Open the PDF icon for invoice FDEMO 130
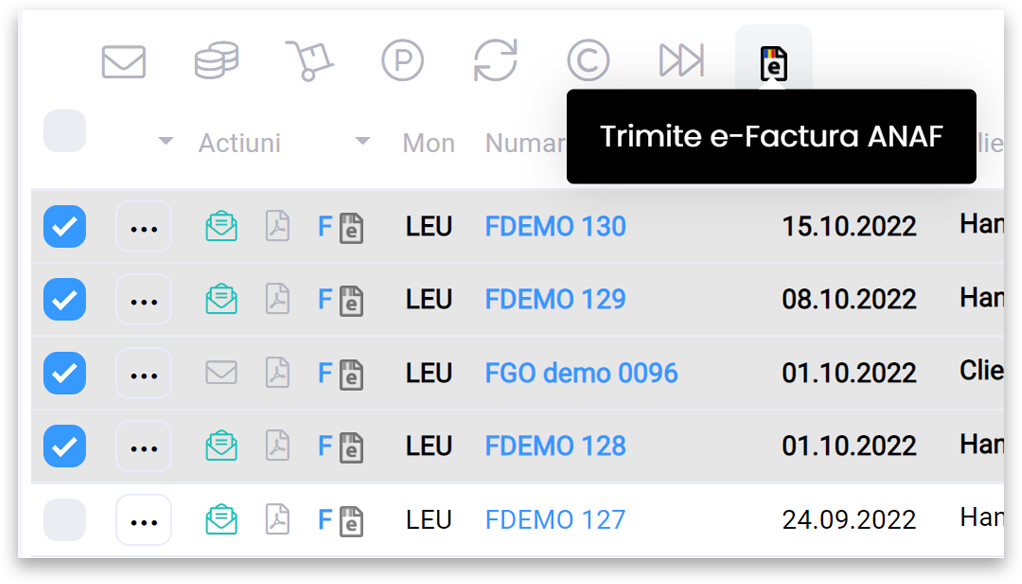Screen dimensions: 1022x584 [x=277, y=226]
